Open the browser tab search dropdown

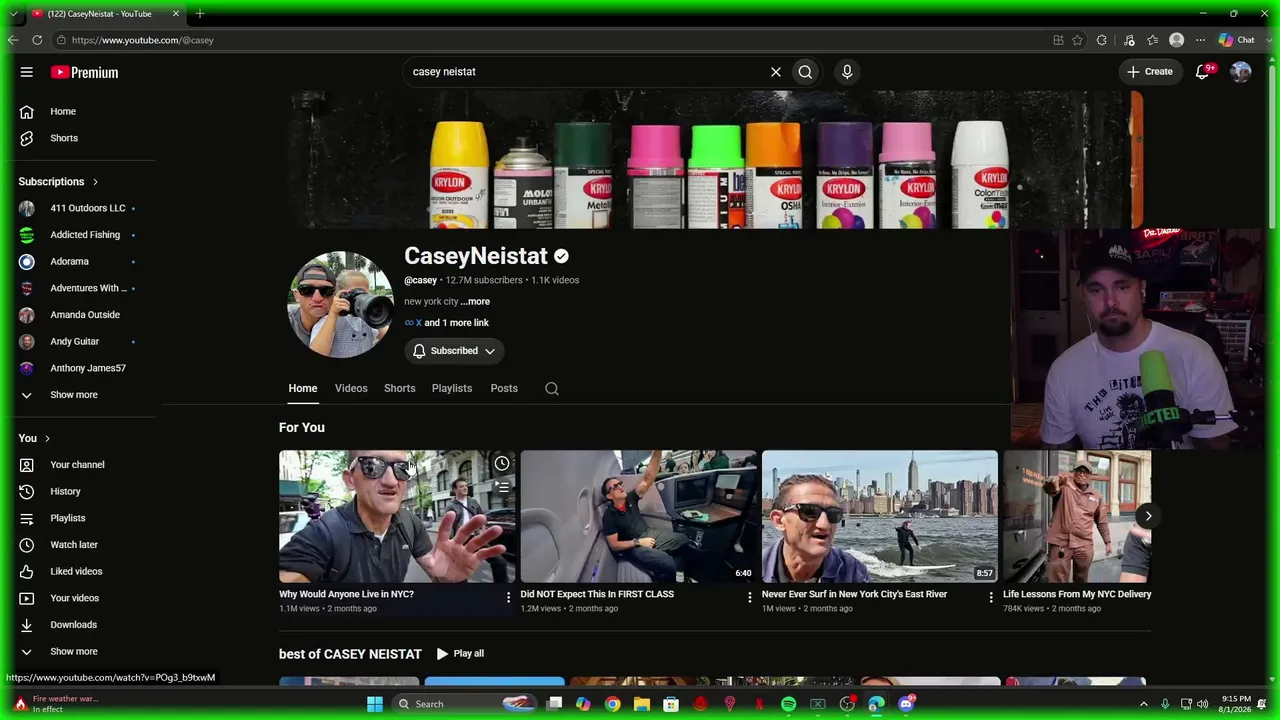click(x=13, y=14)
